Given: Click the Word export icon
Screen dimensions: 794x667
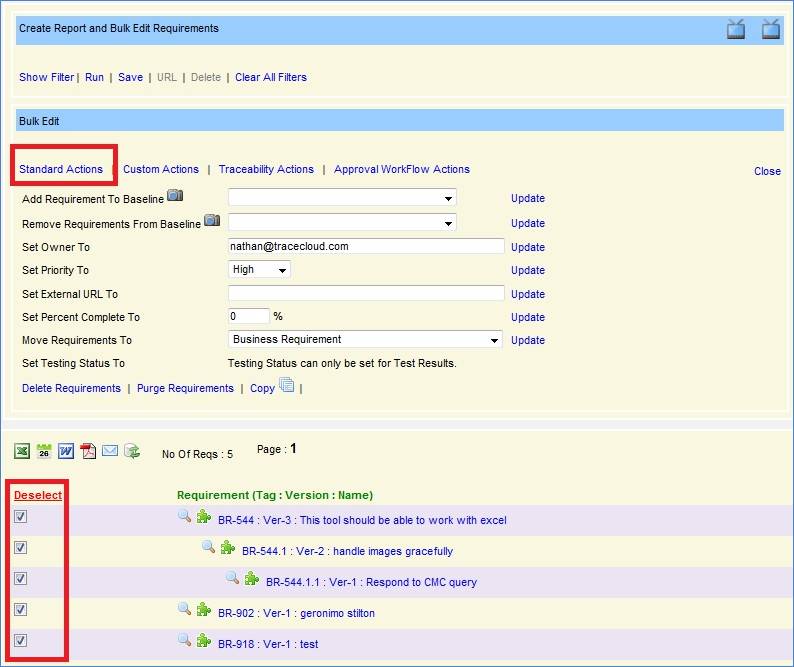Looking at the screenshot, I should pos(66,451).
